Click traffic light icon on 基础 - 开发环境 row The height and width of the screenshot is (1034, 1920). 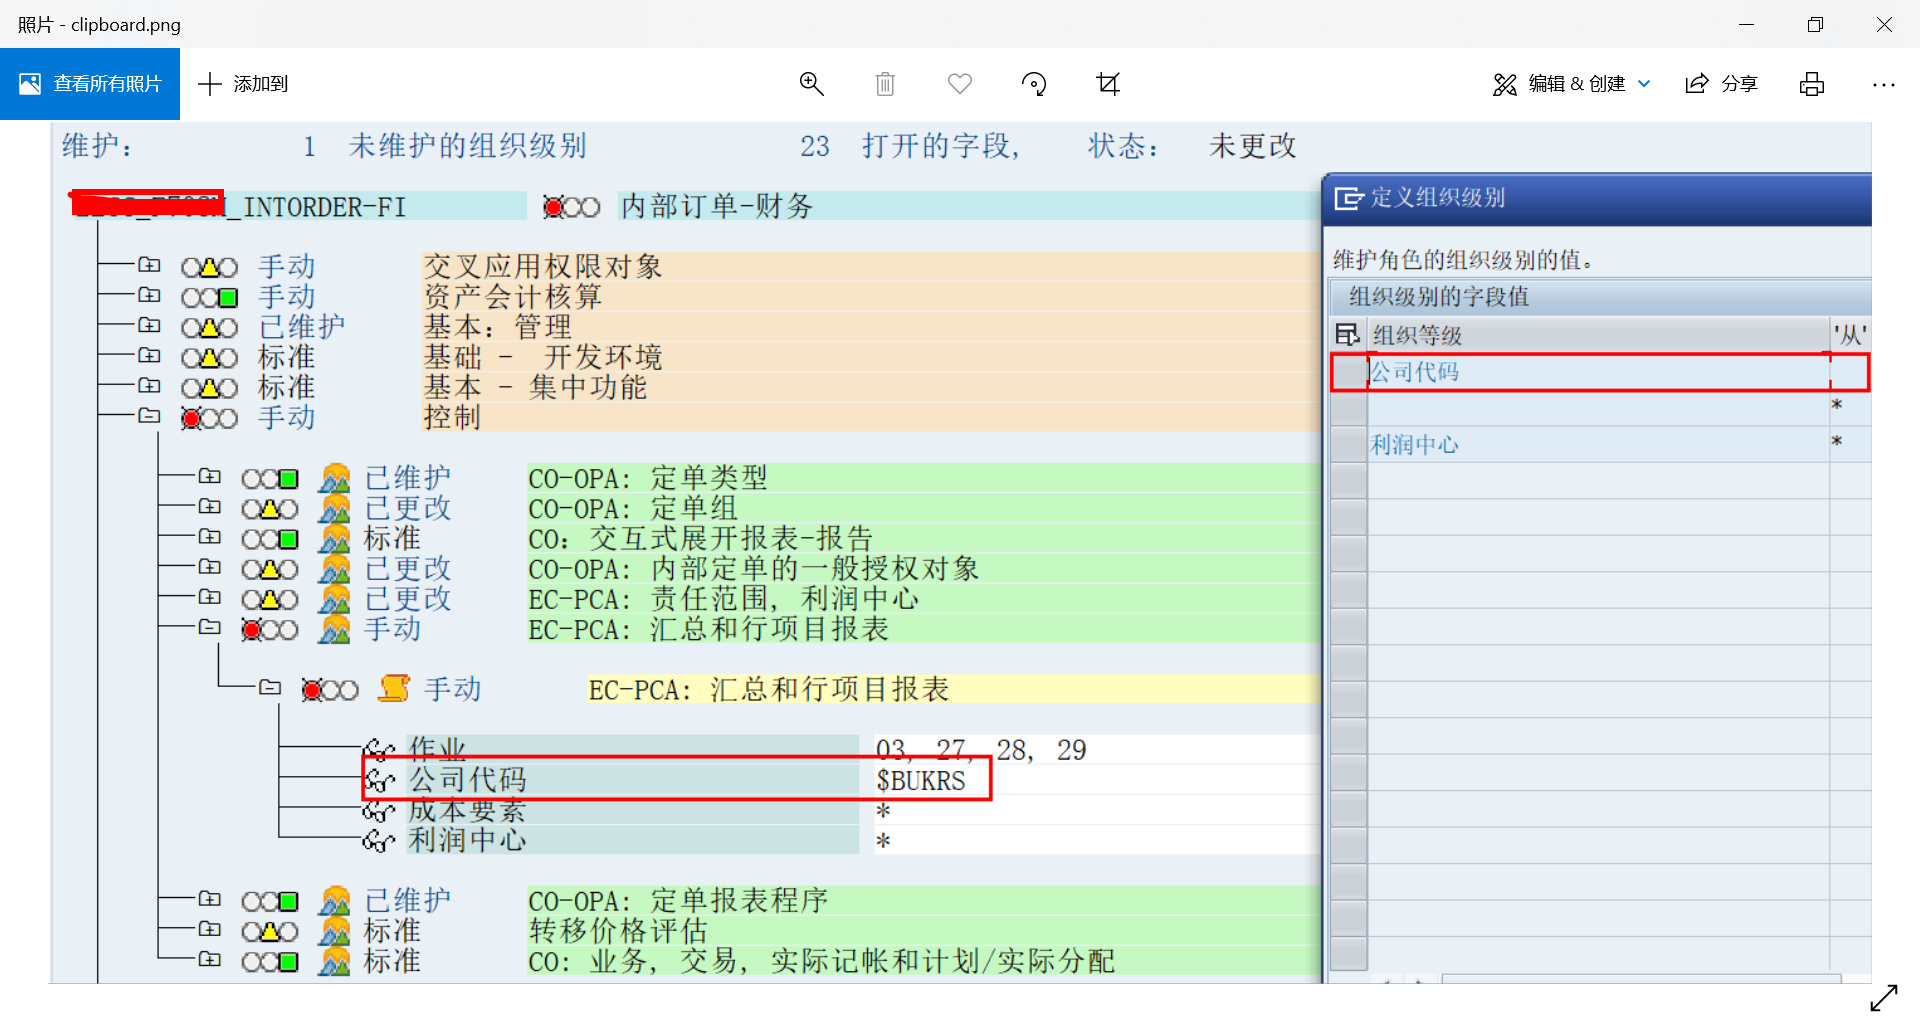click(x=209, y=357)
